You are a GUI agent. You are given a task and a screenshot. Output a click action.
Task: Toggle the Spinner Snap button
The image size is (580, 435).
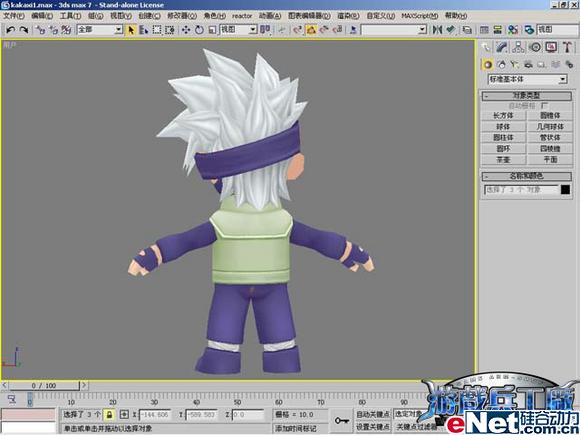tap(338, 30)
